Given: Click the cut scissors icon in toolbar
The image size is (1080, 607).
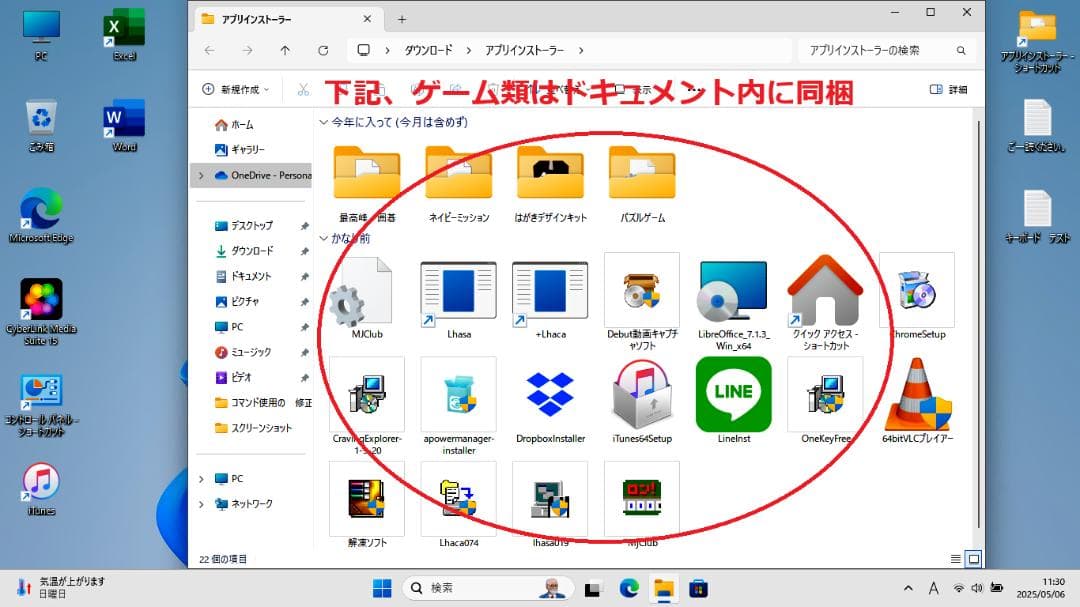Looking at the screenshot, I should (x=303, y=90).
